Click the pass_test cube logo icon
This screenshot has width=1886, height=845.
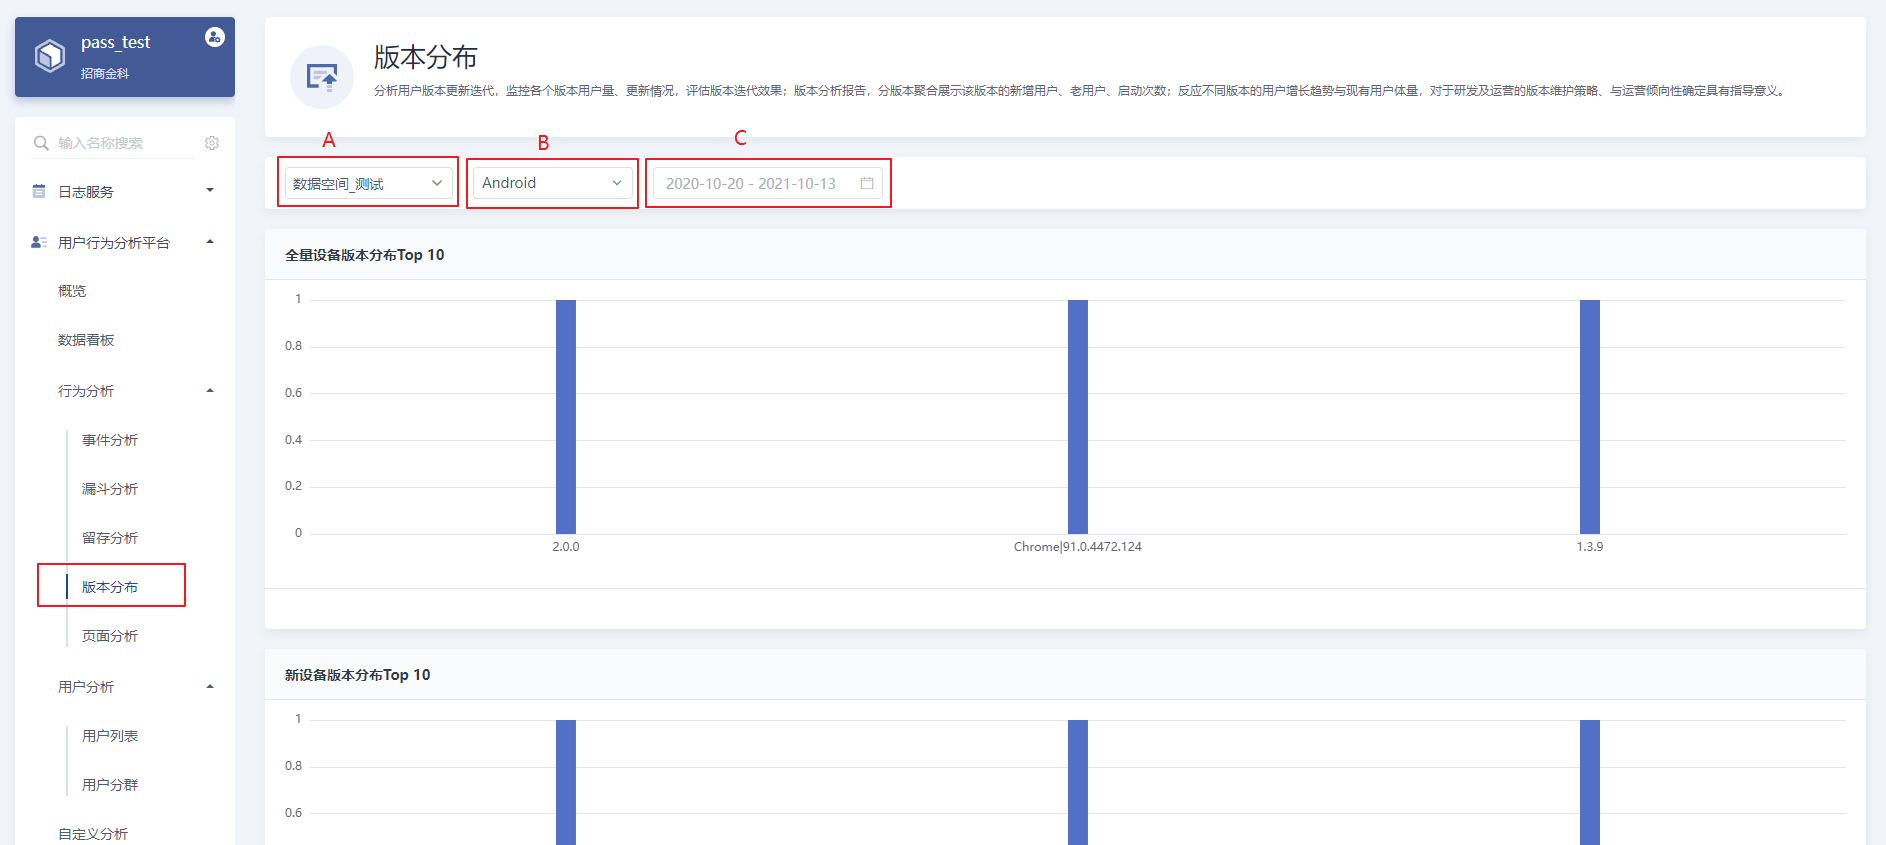(50, 56)
